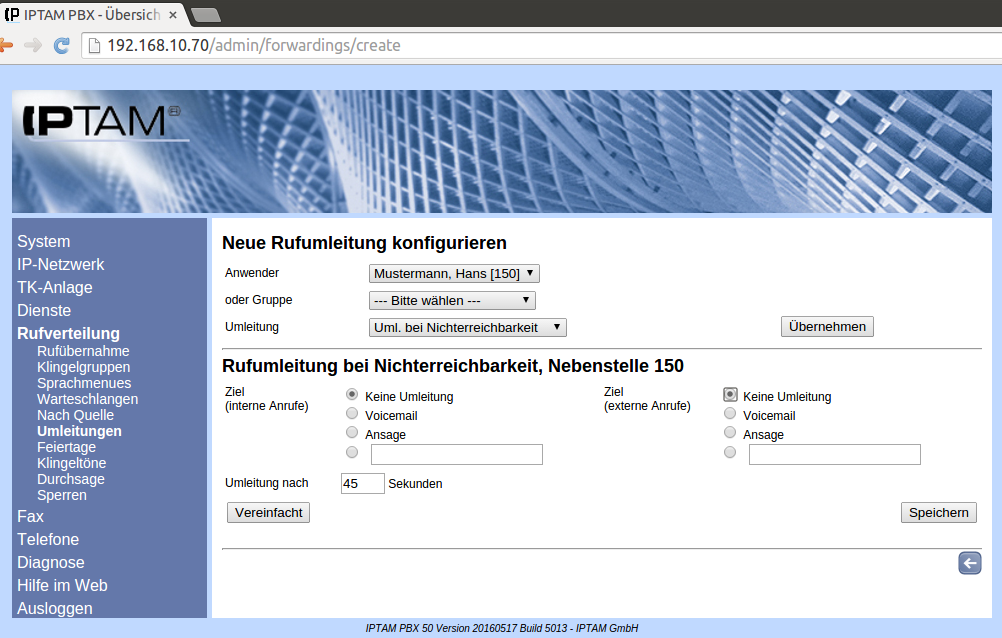
Task: Select Voicemail for internal calls
Action: [352, 414]
